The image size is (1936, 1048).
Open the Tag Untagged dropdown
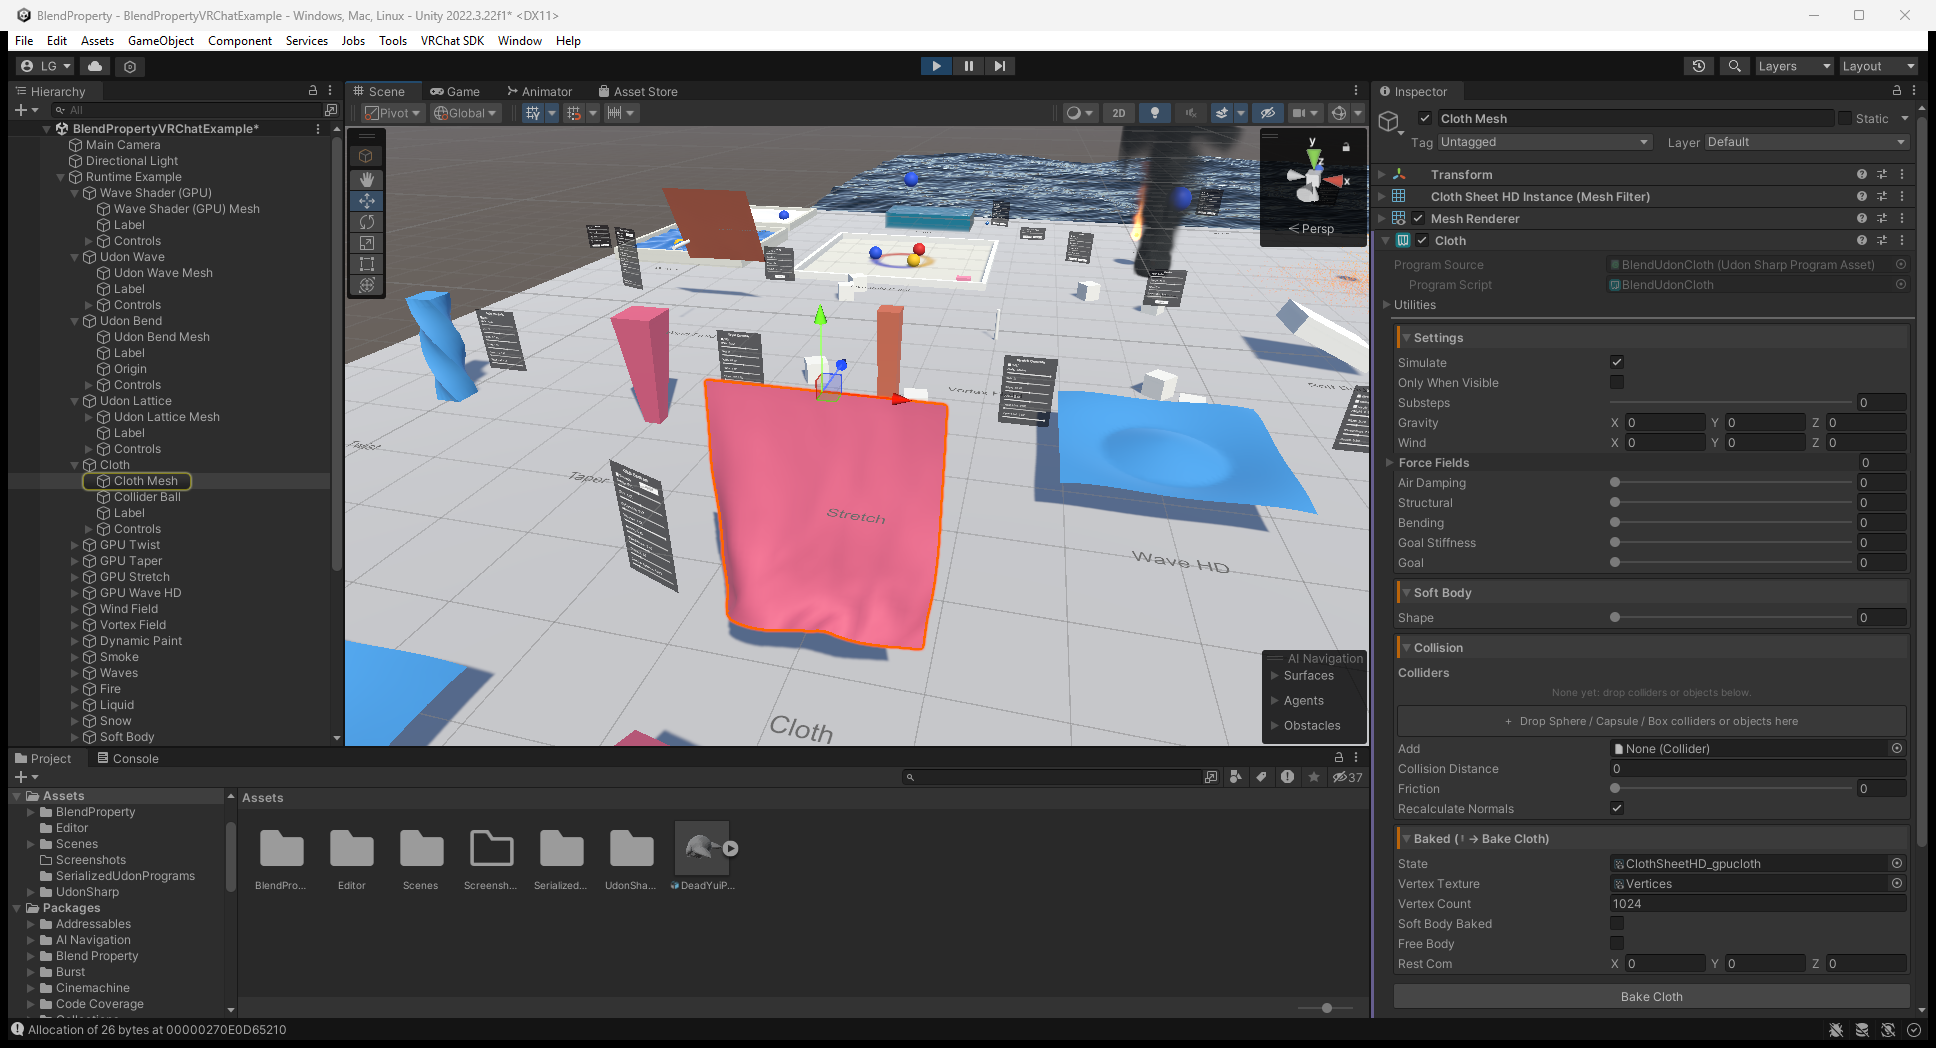click(1544, 142)
